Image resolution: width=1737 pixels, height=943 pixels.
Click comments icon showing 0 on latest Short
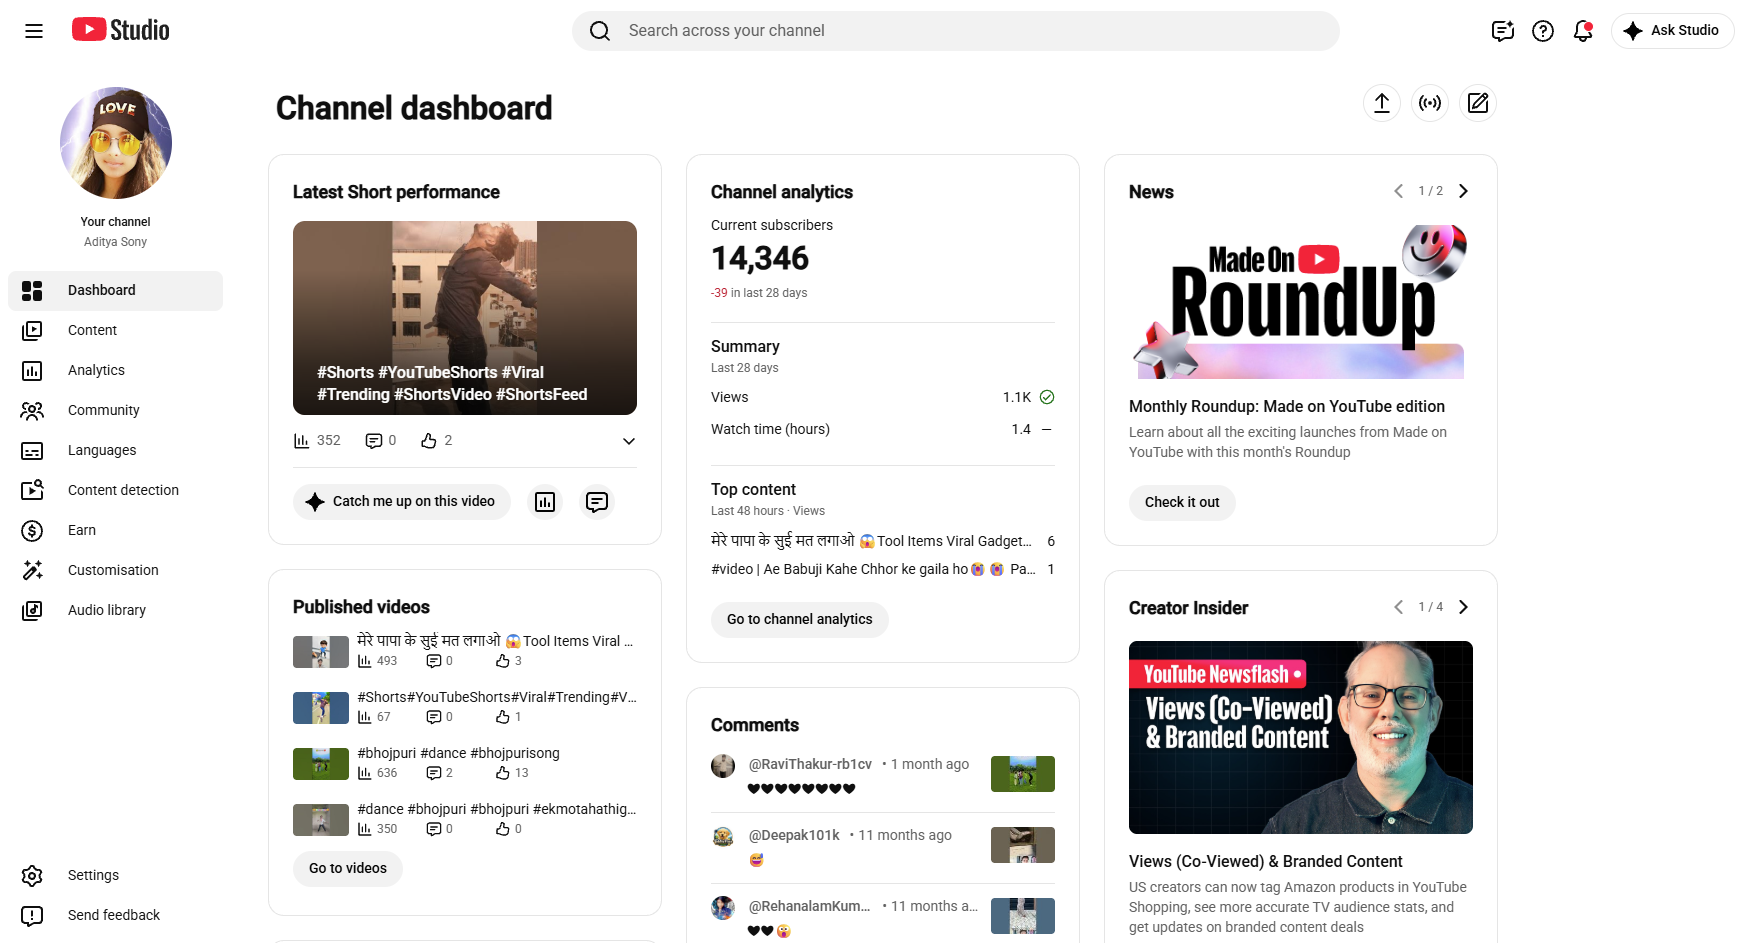tap(374, 441)
